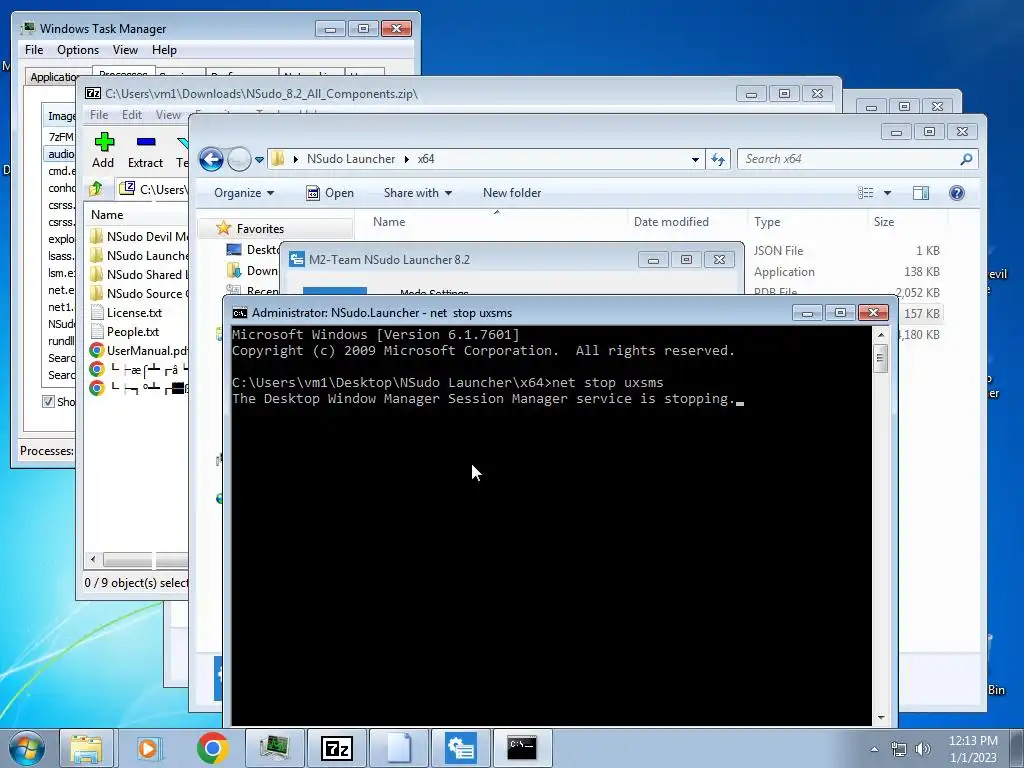The width and height of the screenshot is (1024, 768).
Task: Open the File menu in Task Manager
Action: coord(34,50)
